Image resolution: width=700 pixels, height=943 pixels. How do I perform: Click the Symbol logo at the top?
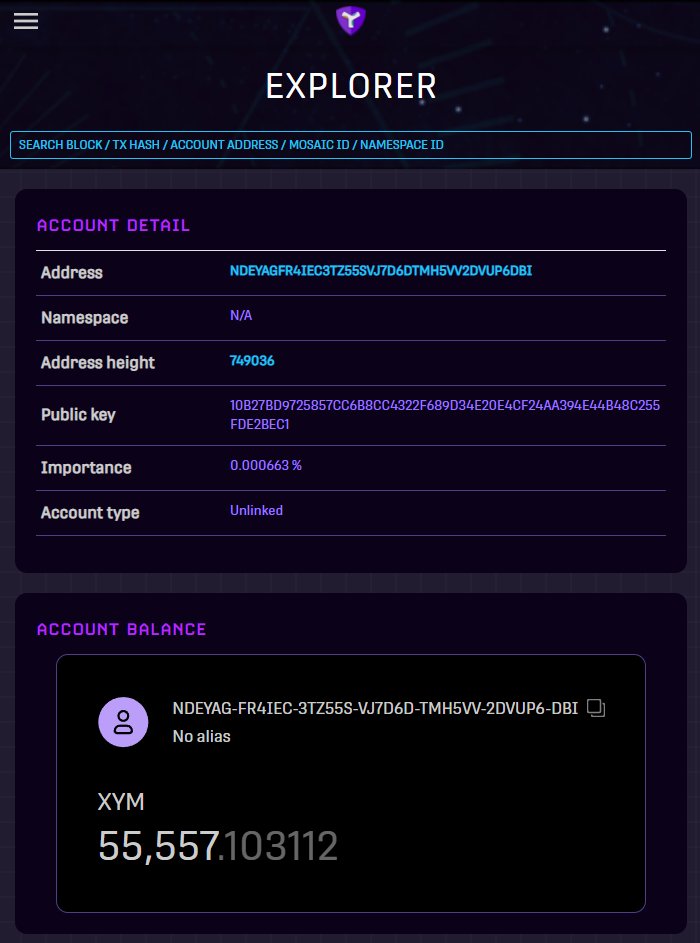click(351, 21)
